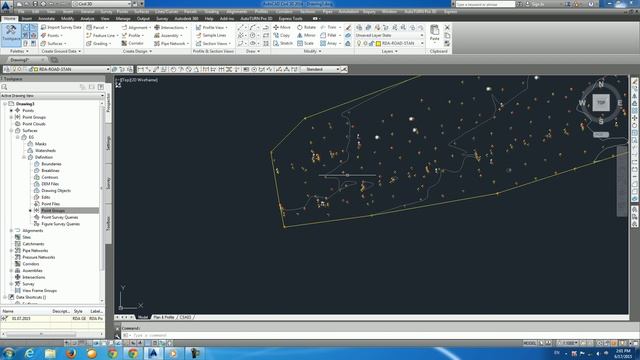640x360 pixels.
Task: Select Breaklines tree item
Action: pos(50,171)
